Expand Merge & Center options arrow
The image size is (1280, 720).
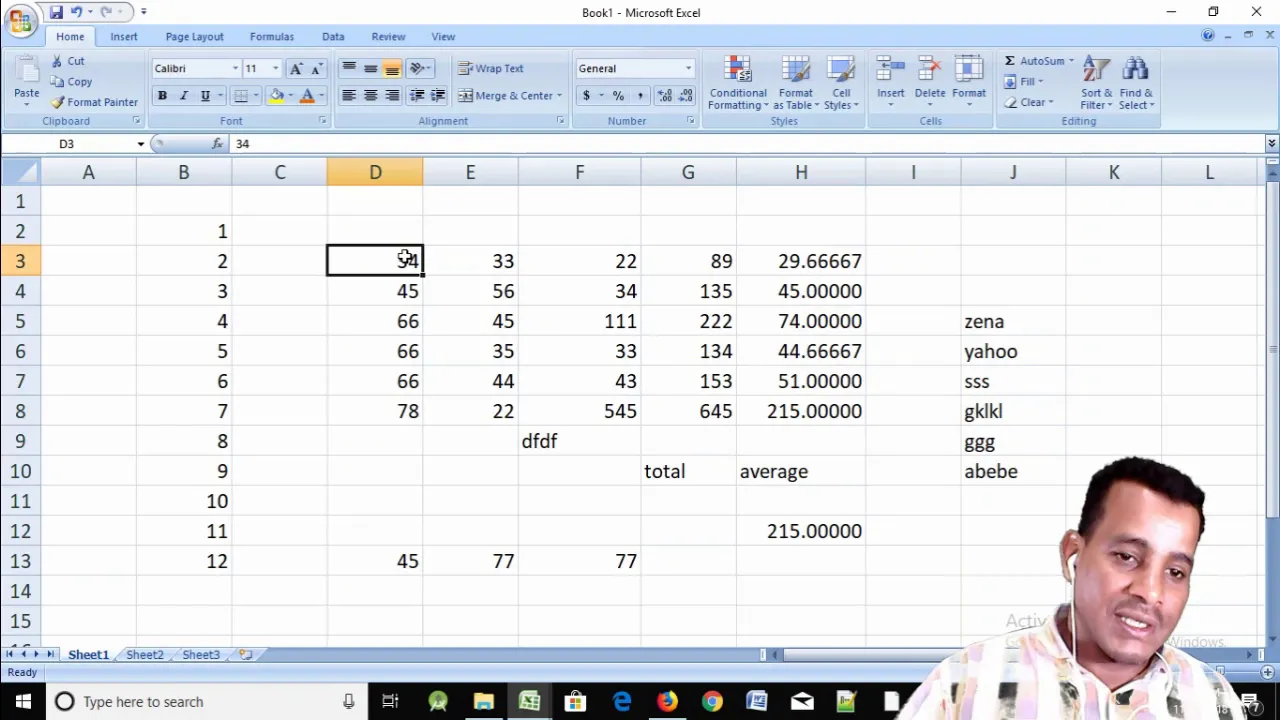point(559,96)
